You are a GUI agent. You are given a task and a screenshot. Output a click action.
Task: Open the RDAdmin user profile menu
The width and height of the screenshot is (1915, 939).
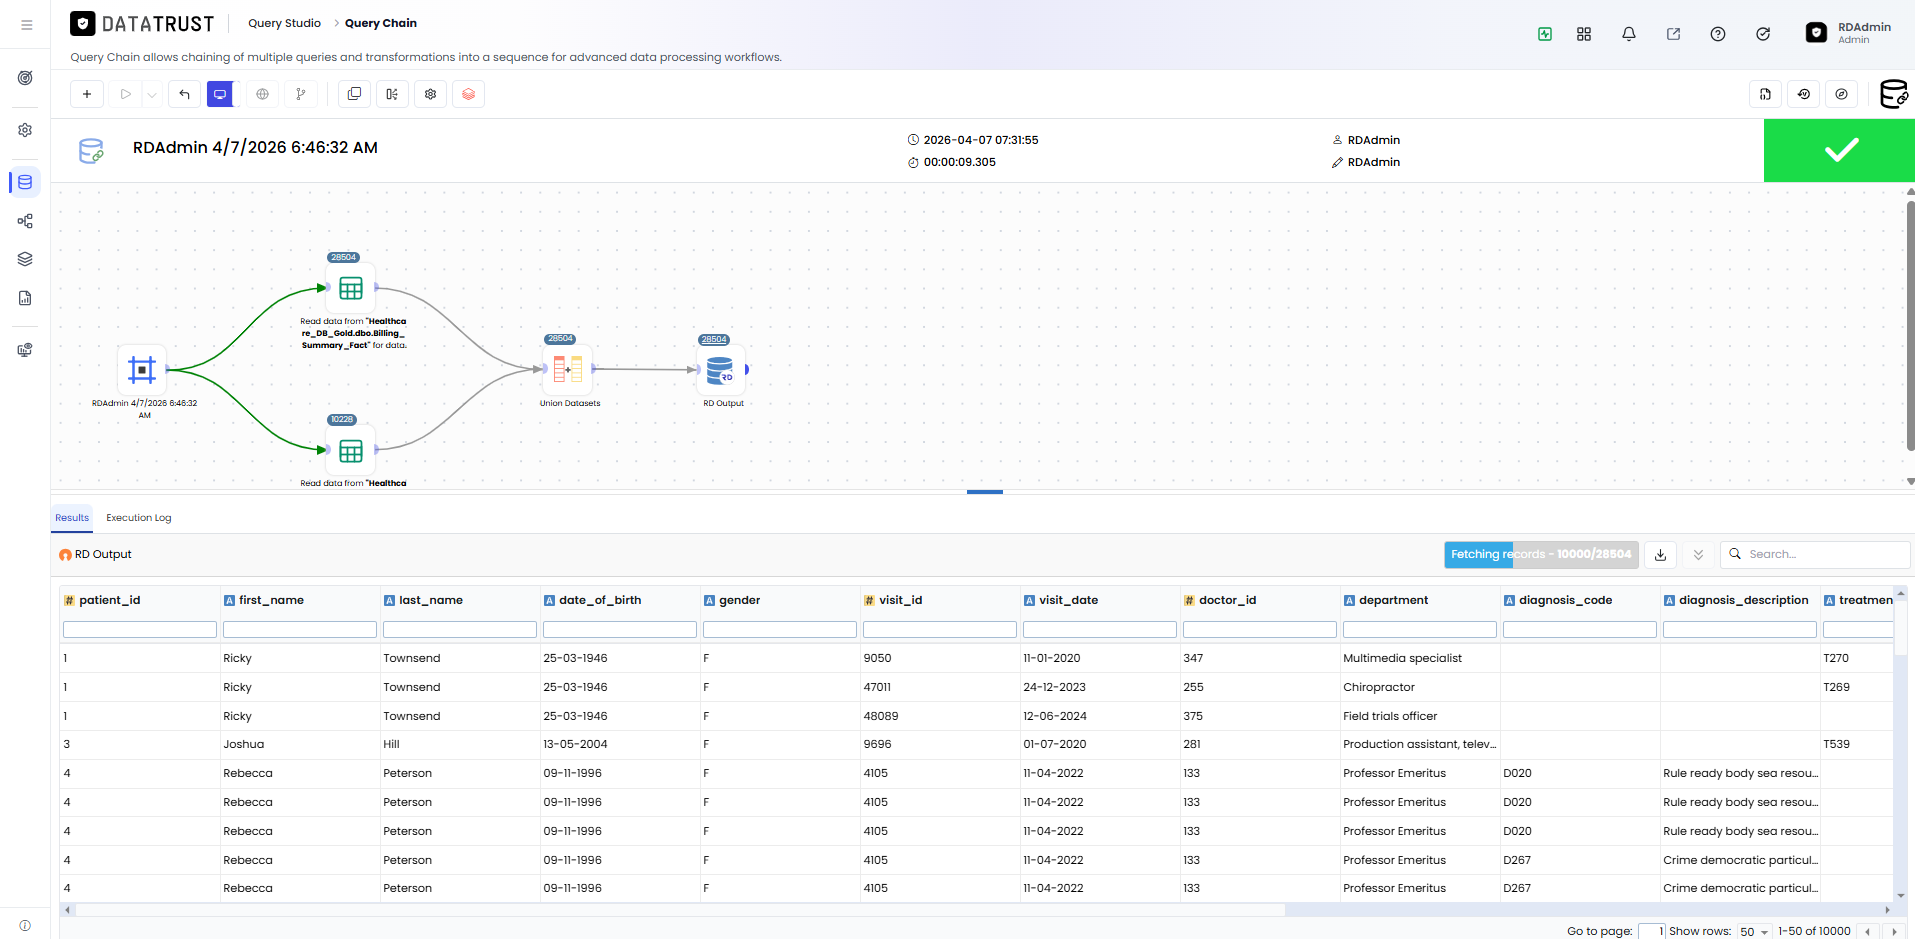pyautogui.click(x=1849, y=33)
